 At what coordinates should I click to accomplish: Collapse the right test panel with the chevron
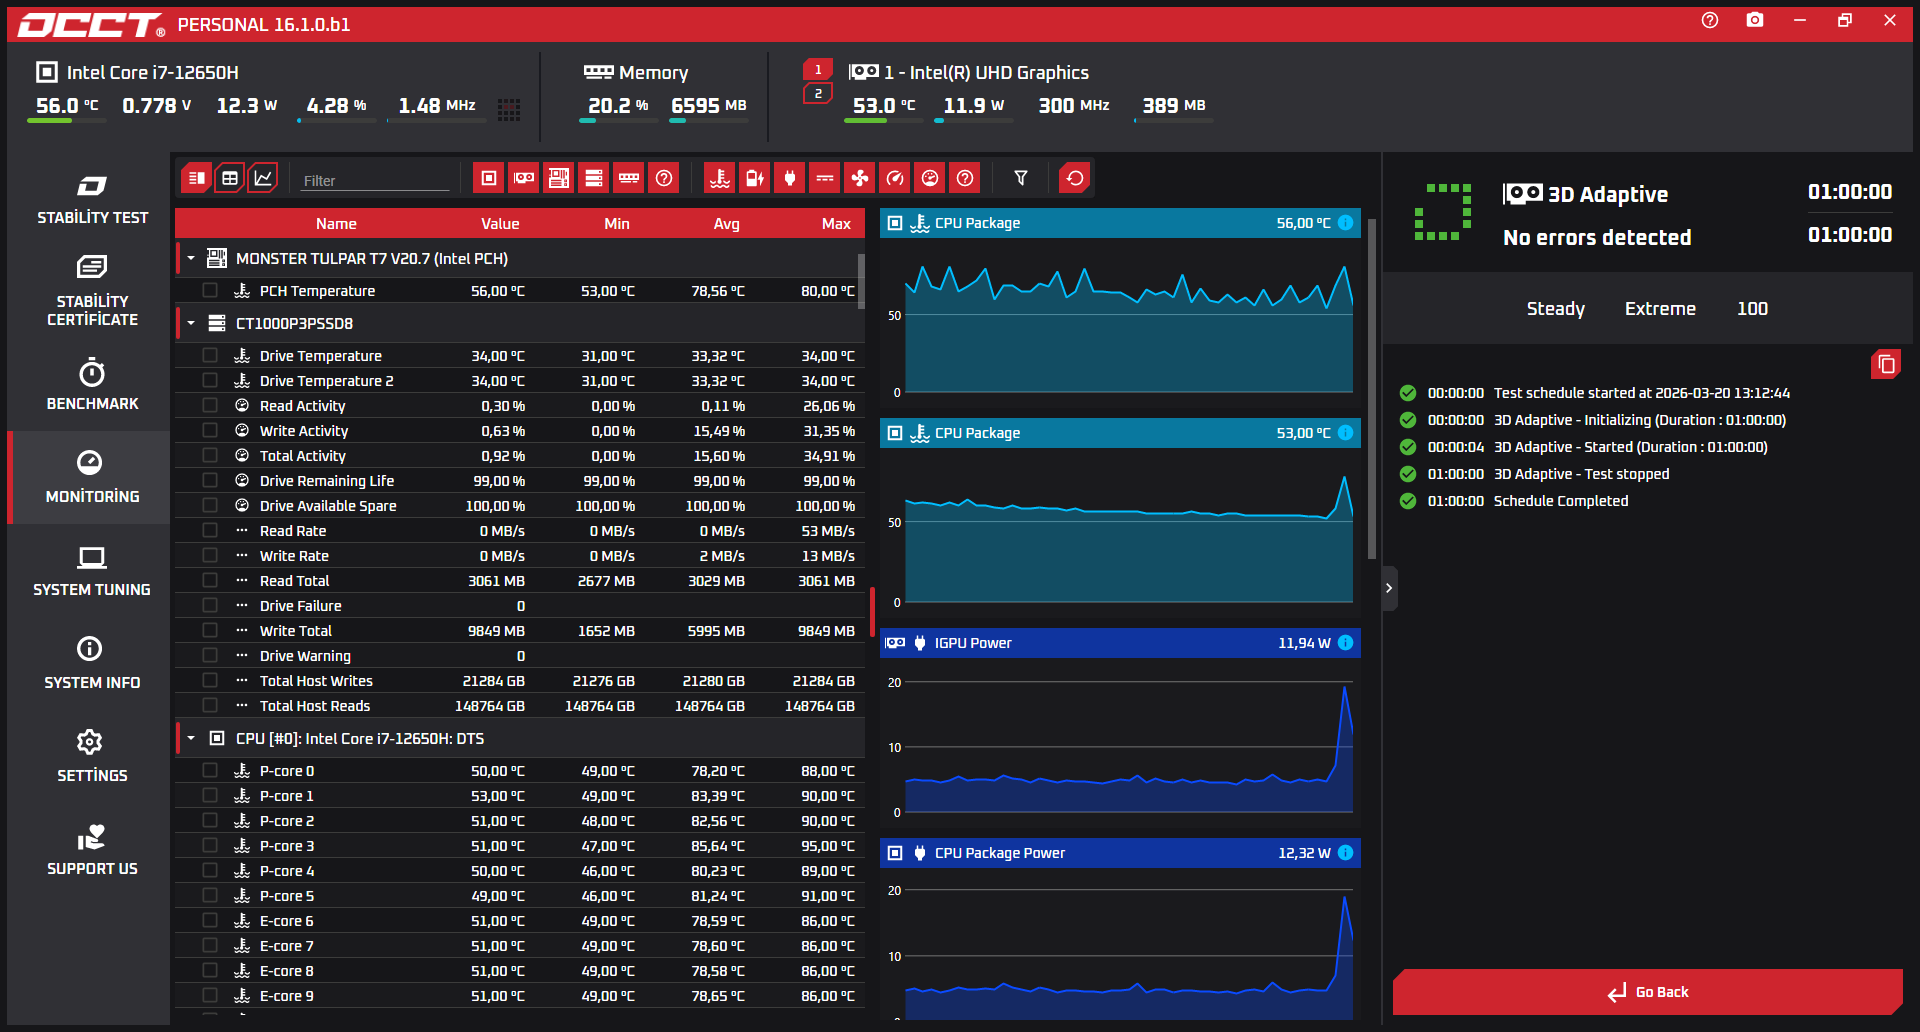1389,588
